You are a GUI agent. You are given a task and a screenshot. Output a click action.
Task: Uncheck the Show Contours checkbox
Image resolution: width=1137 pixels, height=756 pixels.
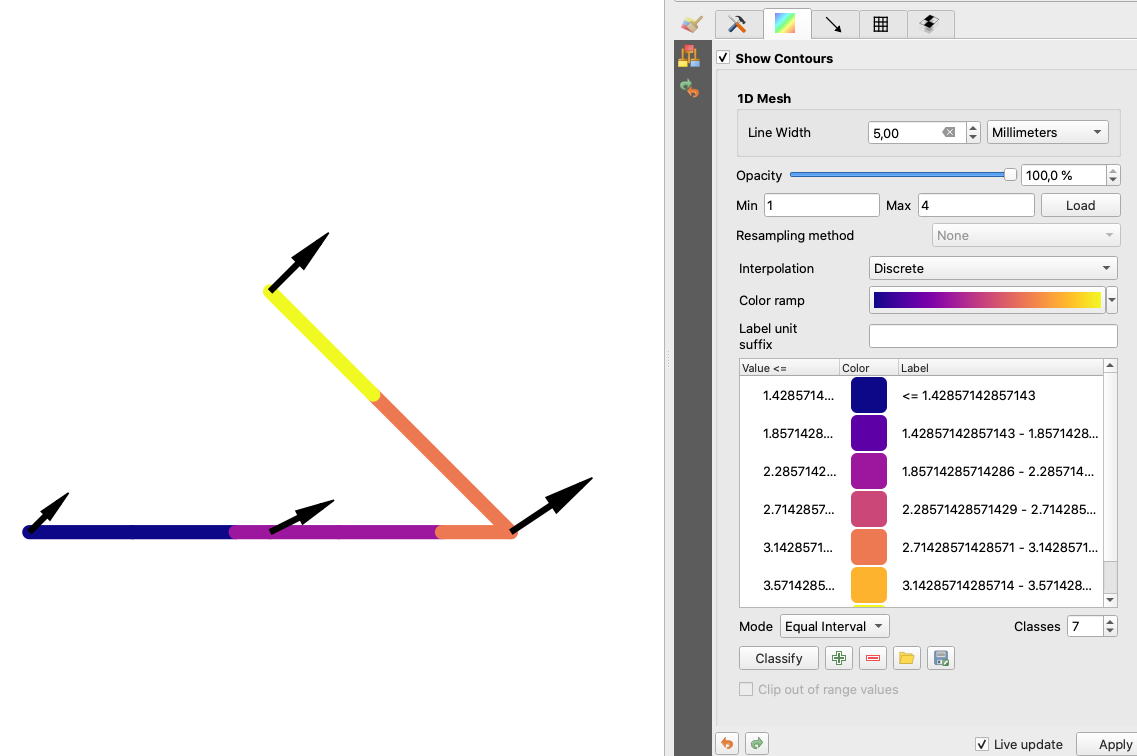click(x=723, y=58)
